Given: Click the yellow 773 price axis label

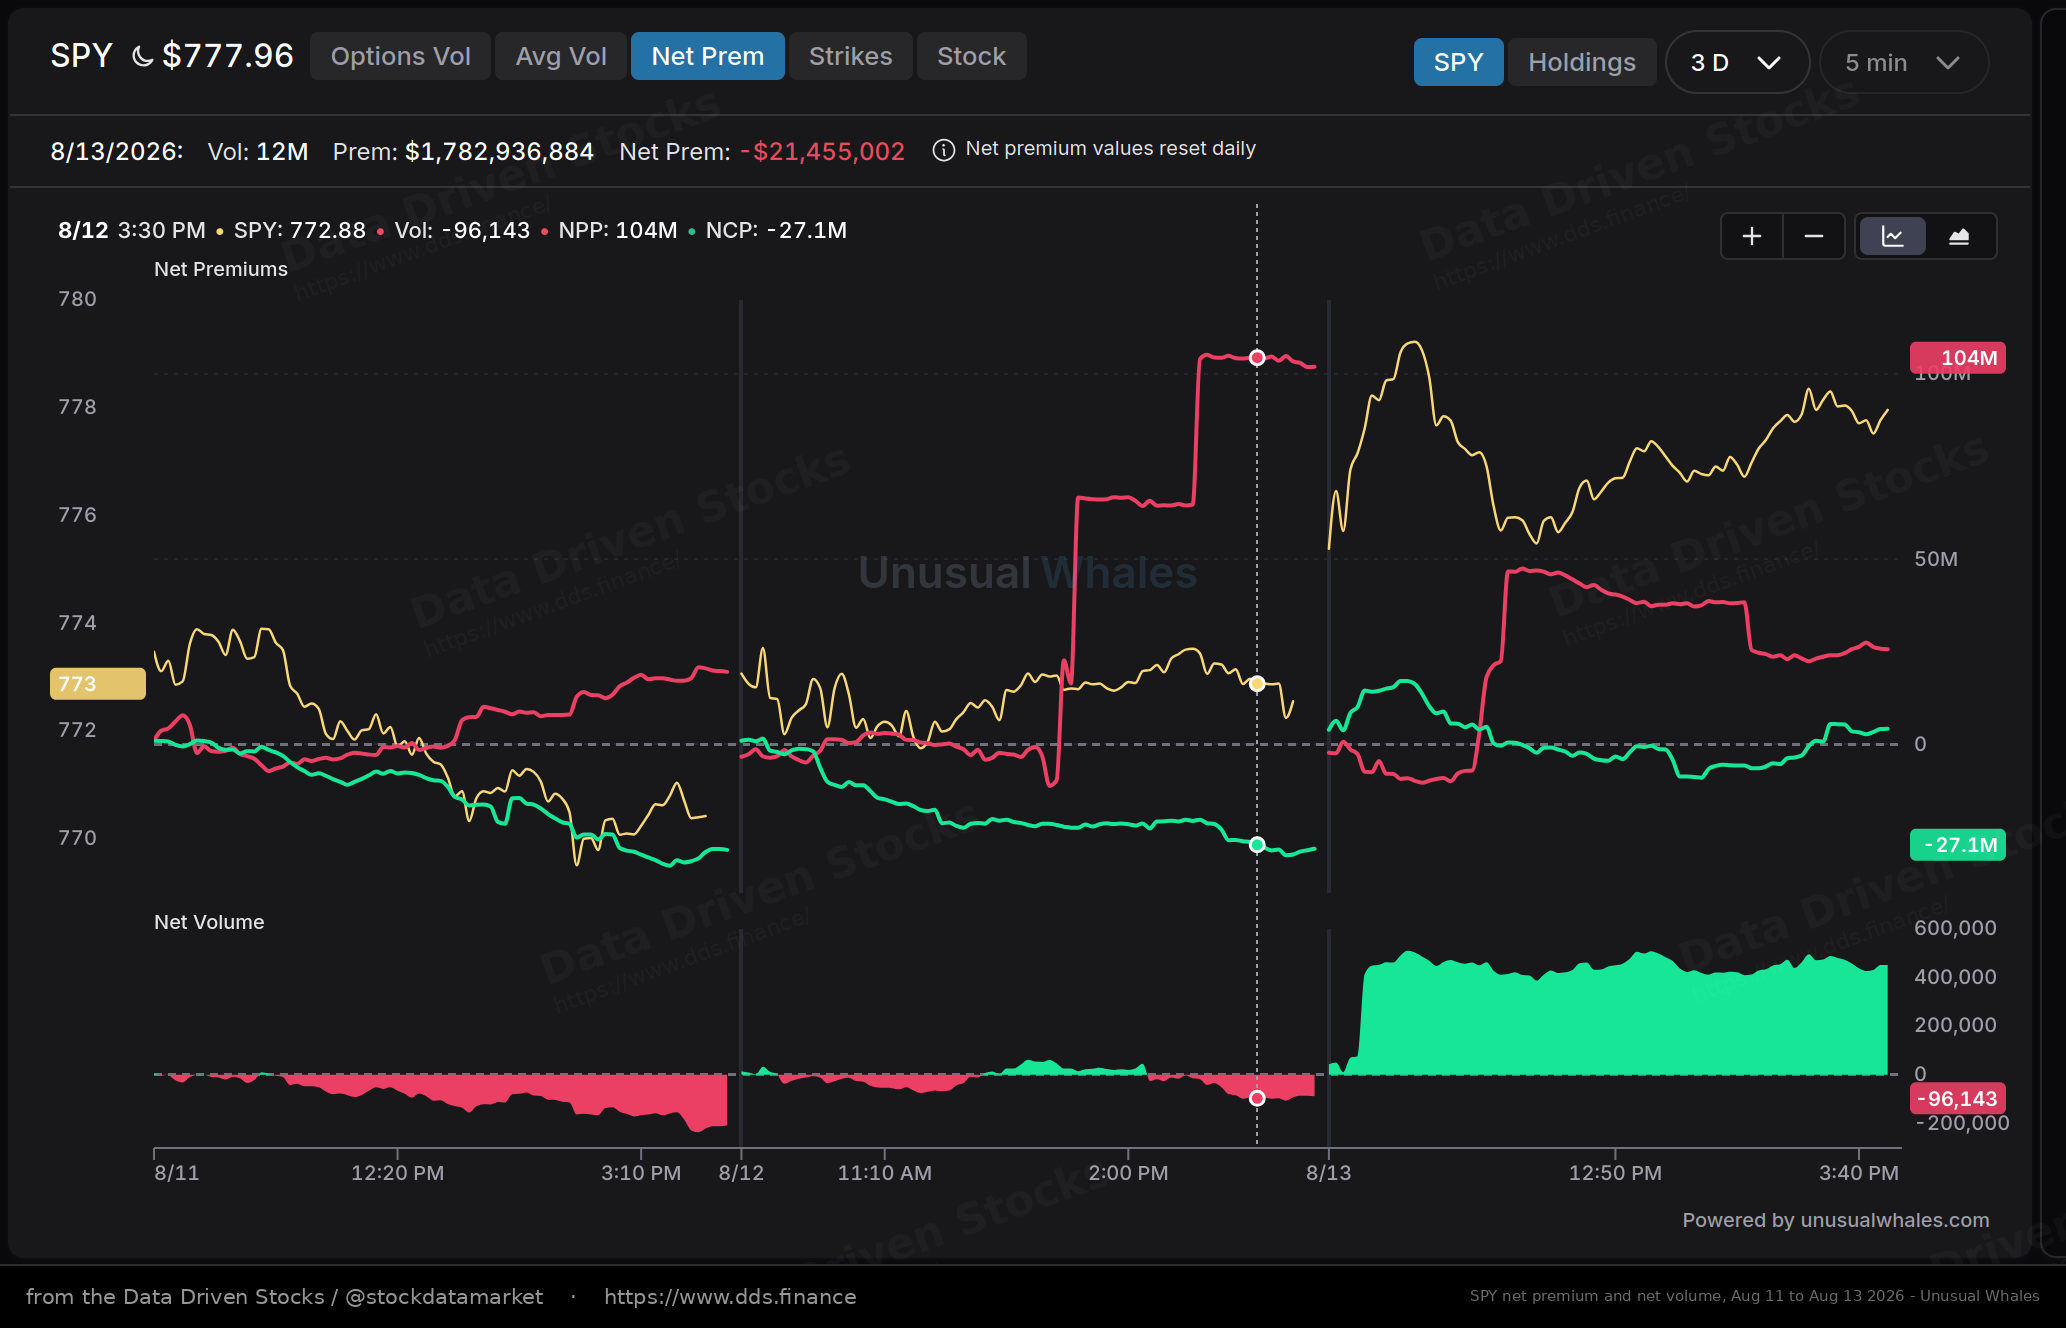Looking at the screenshot, I should pos(98,684).
